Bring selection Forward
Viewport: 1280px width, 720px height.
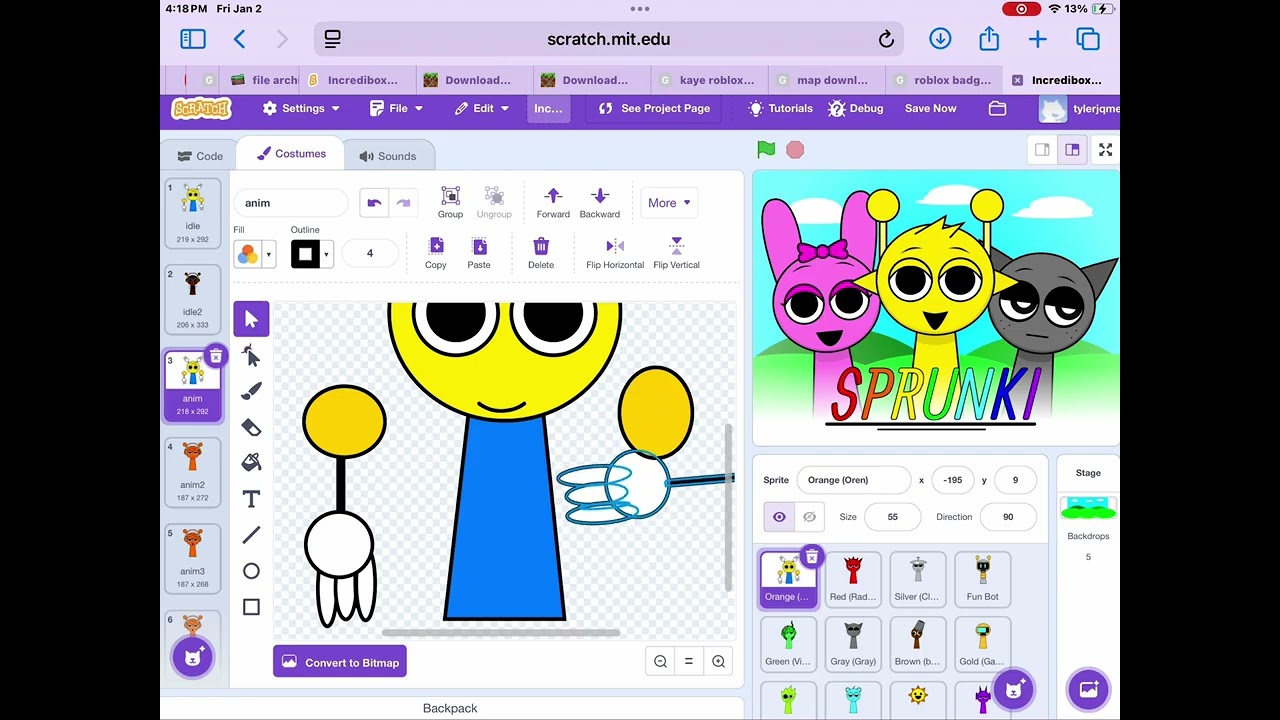[553, 202]
